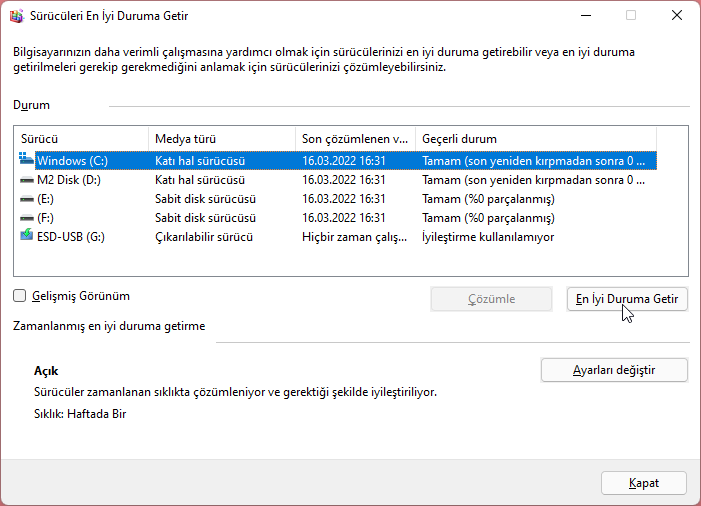Screen dimensions: 701x506
Task: Click the Windows (C:) drive icon
Action: pyautogui.click(x=26, y=159)
